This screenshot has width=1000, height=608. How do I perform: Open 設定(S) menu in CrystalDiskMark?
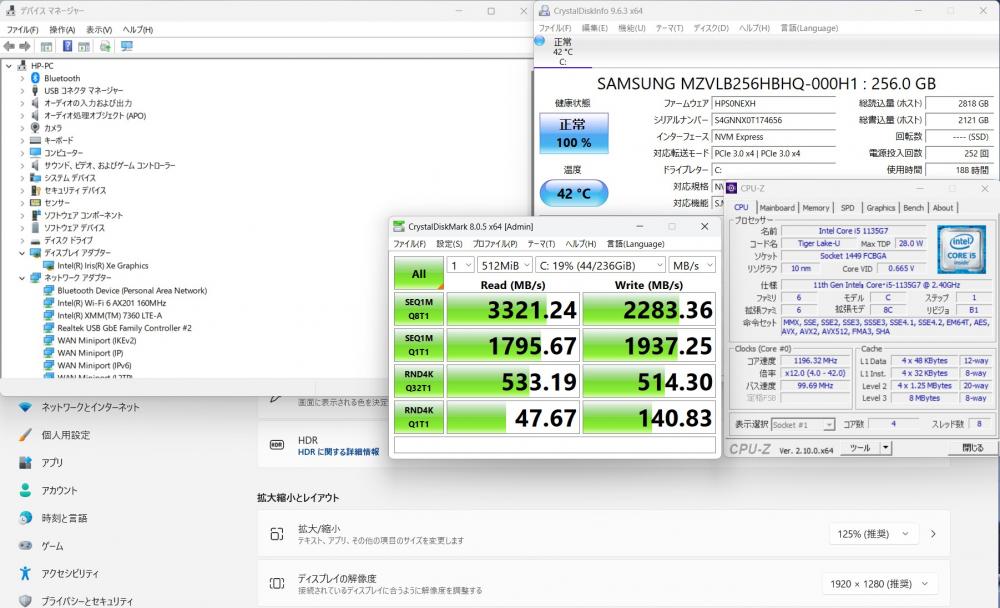449,244
